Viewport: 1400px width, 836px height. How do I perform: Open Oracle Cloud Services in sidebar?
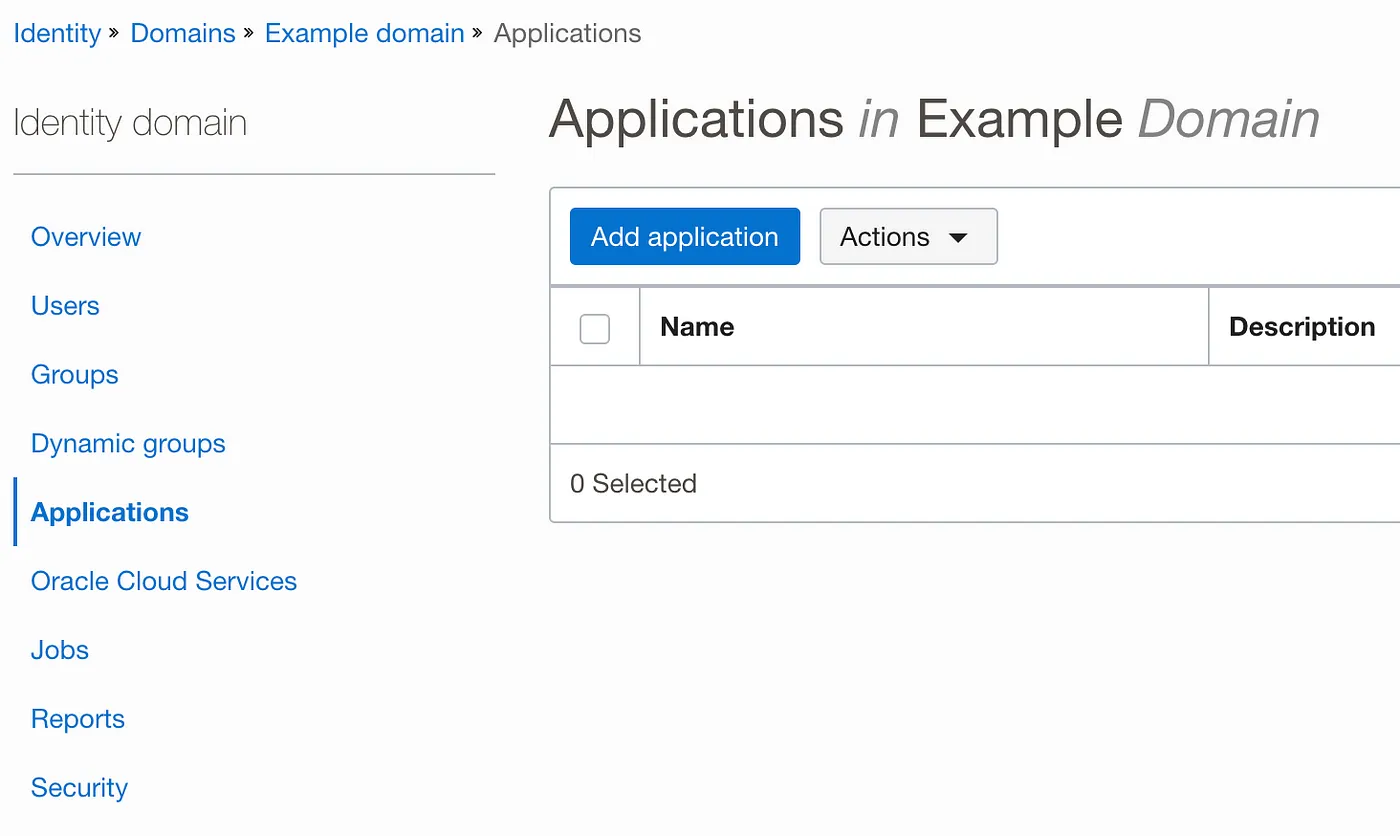click(x=164, y=582)
